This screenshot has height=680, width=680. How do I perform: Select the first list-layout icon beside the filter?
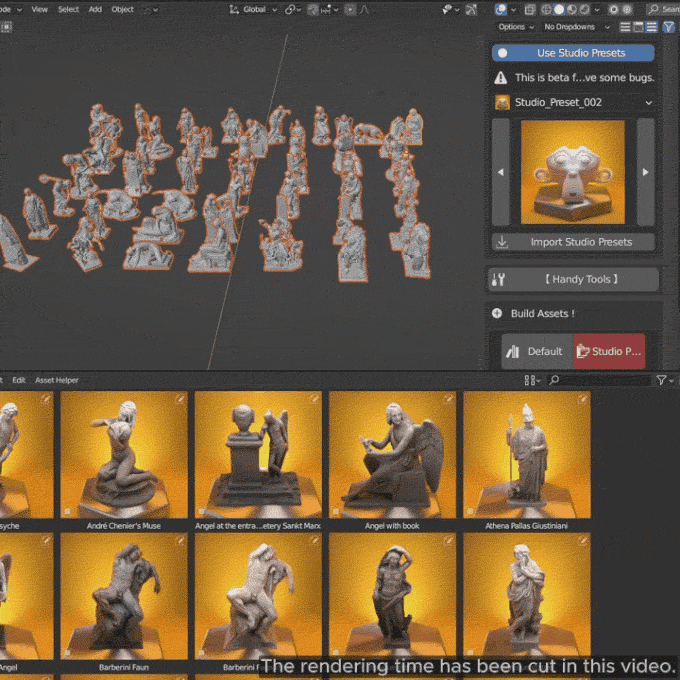tap(625, 27)
